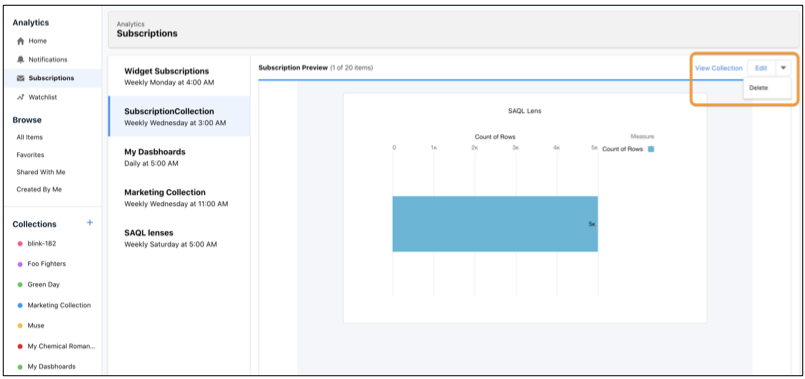Click the Watchlist chart icon
The image size is (805, 379).
tap(21, 97)
